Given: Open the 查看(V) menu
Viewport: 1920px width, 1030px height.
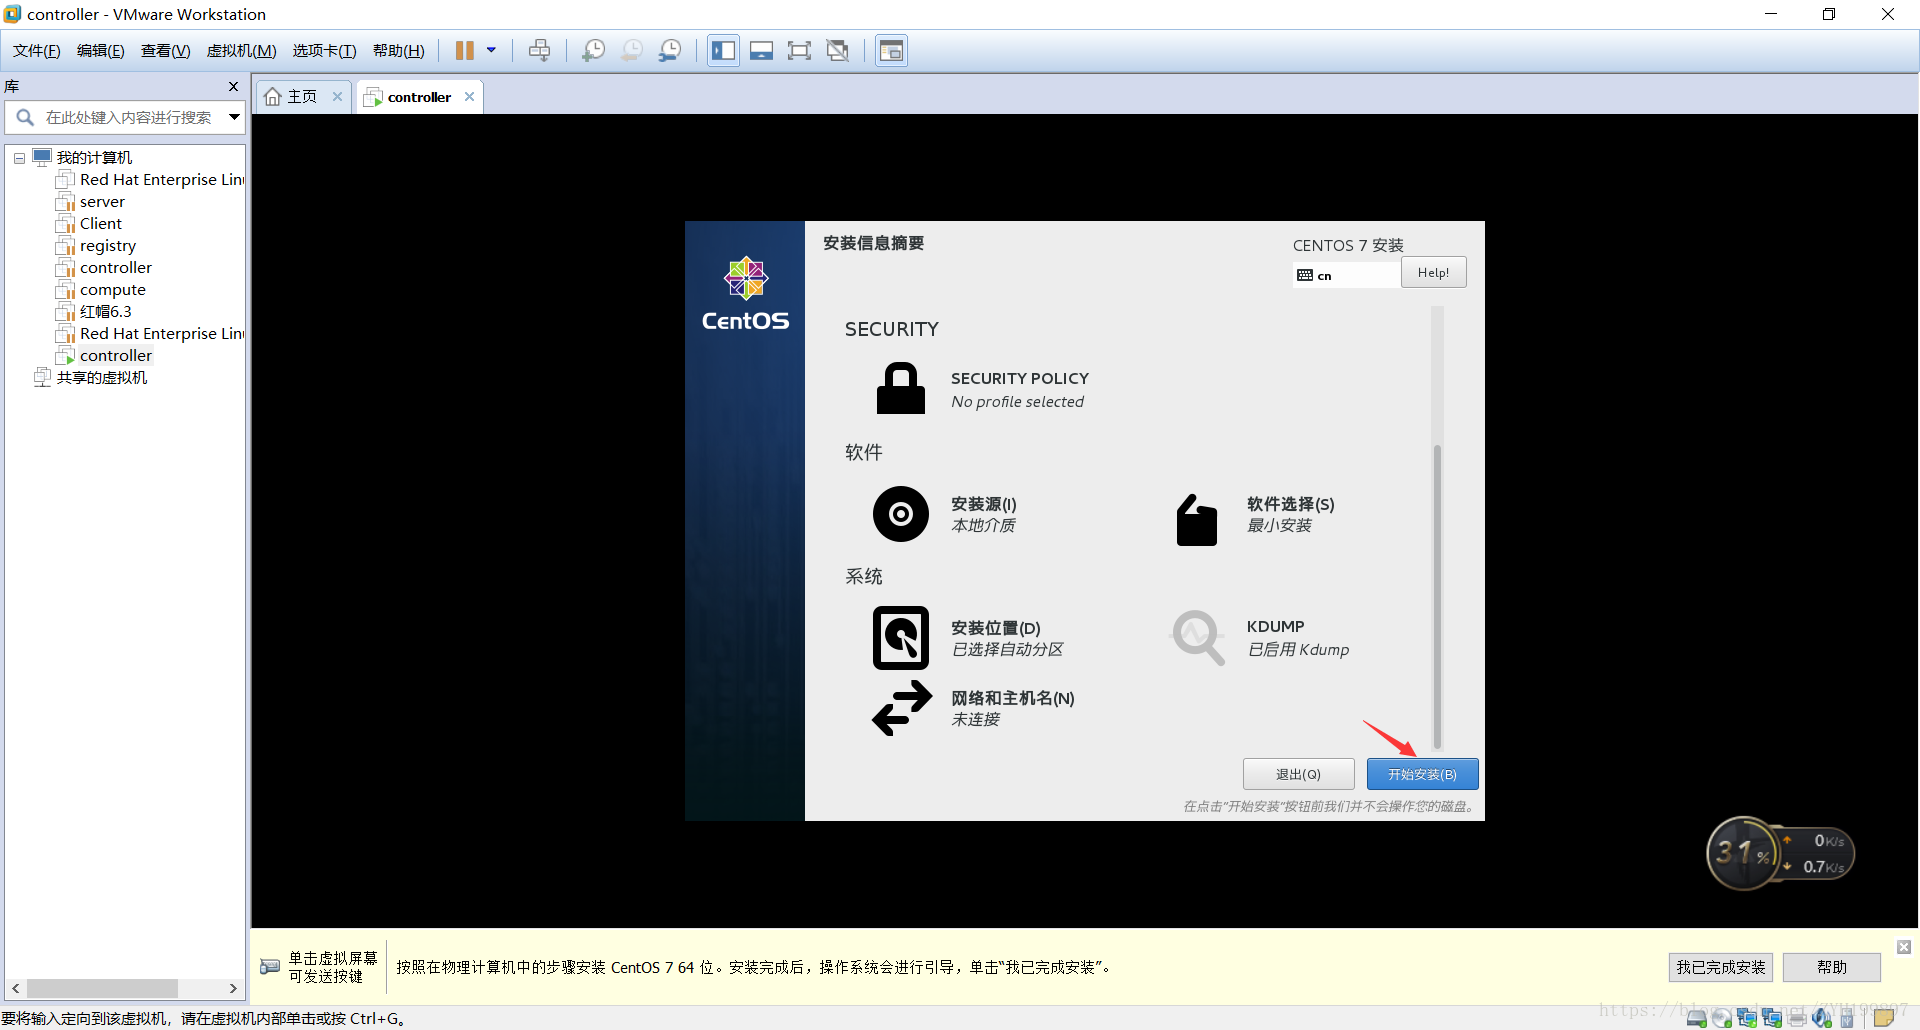Looking at the screenshot, I should pyautogui.click(x=165, y=51).
